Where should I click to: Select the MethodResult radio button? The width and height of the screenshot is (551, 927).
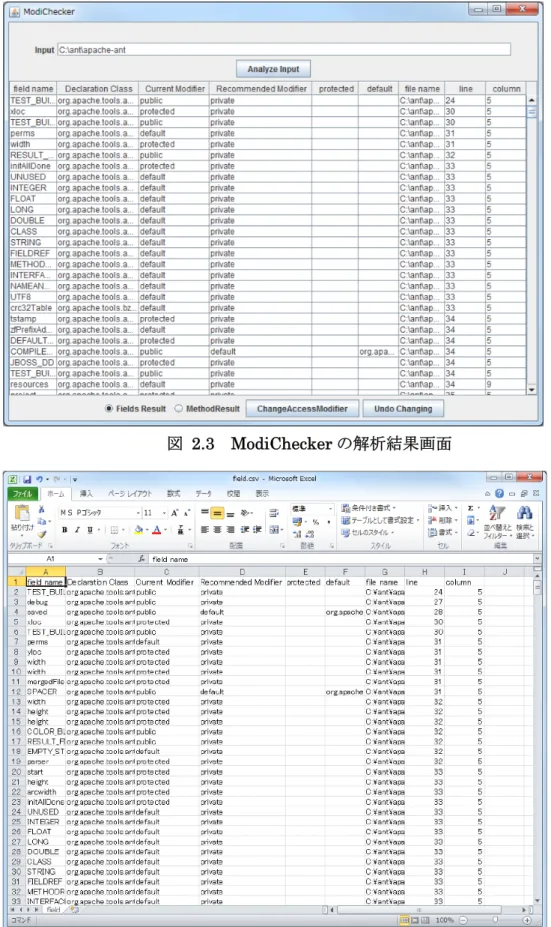[179, 409]
